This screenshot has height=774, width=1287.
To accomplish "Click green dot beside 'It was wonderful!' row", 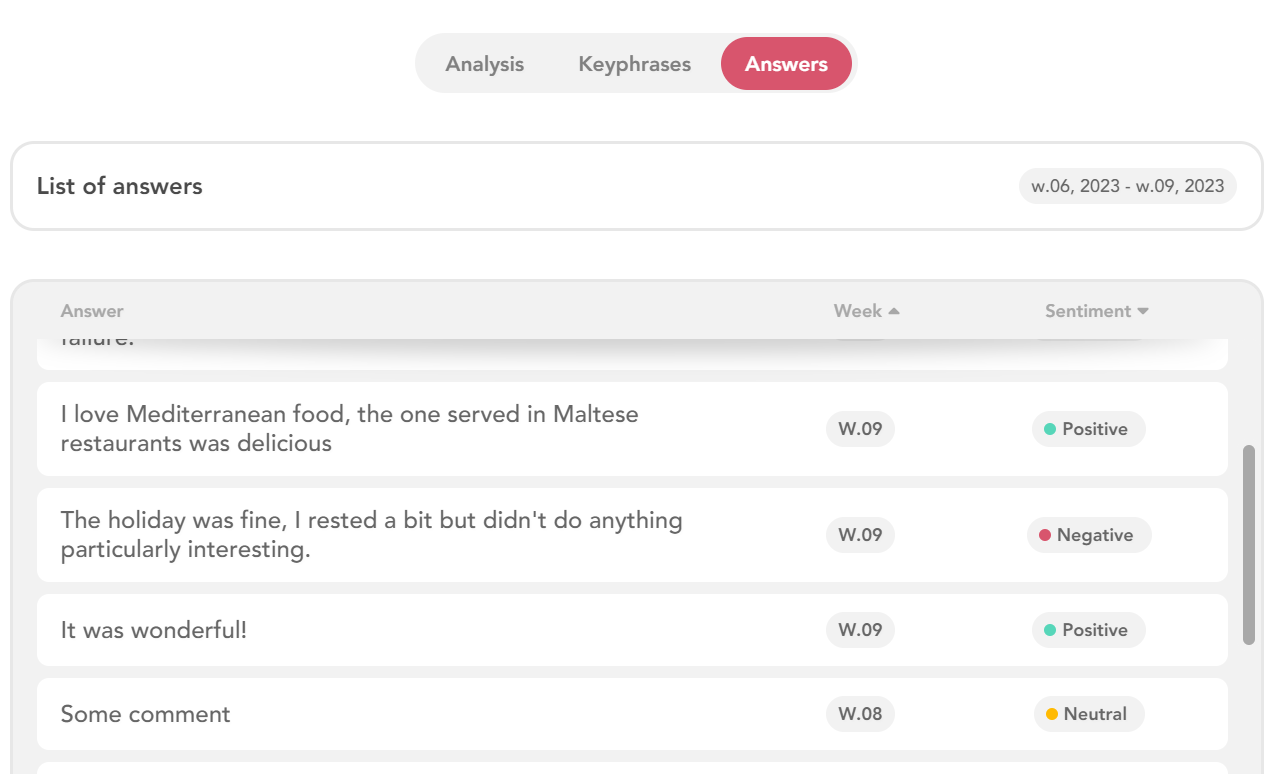I will [x=1050, y=630].
